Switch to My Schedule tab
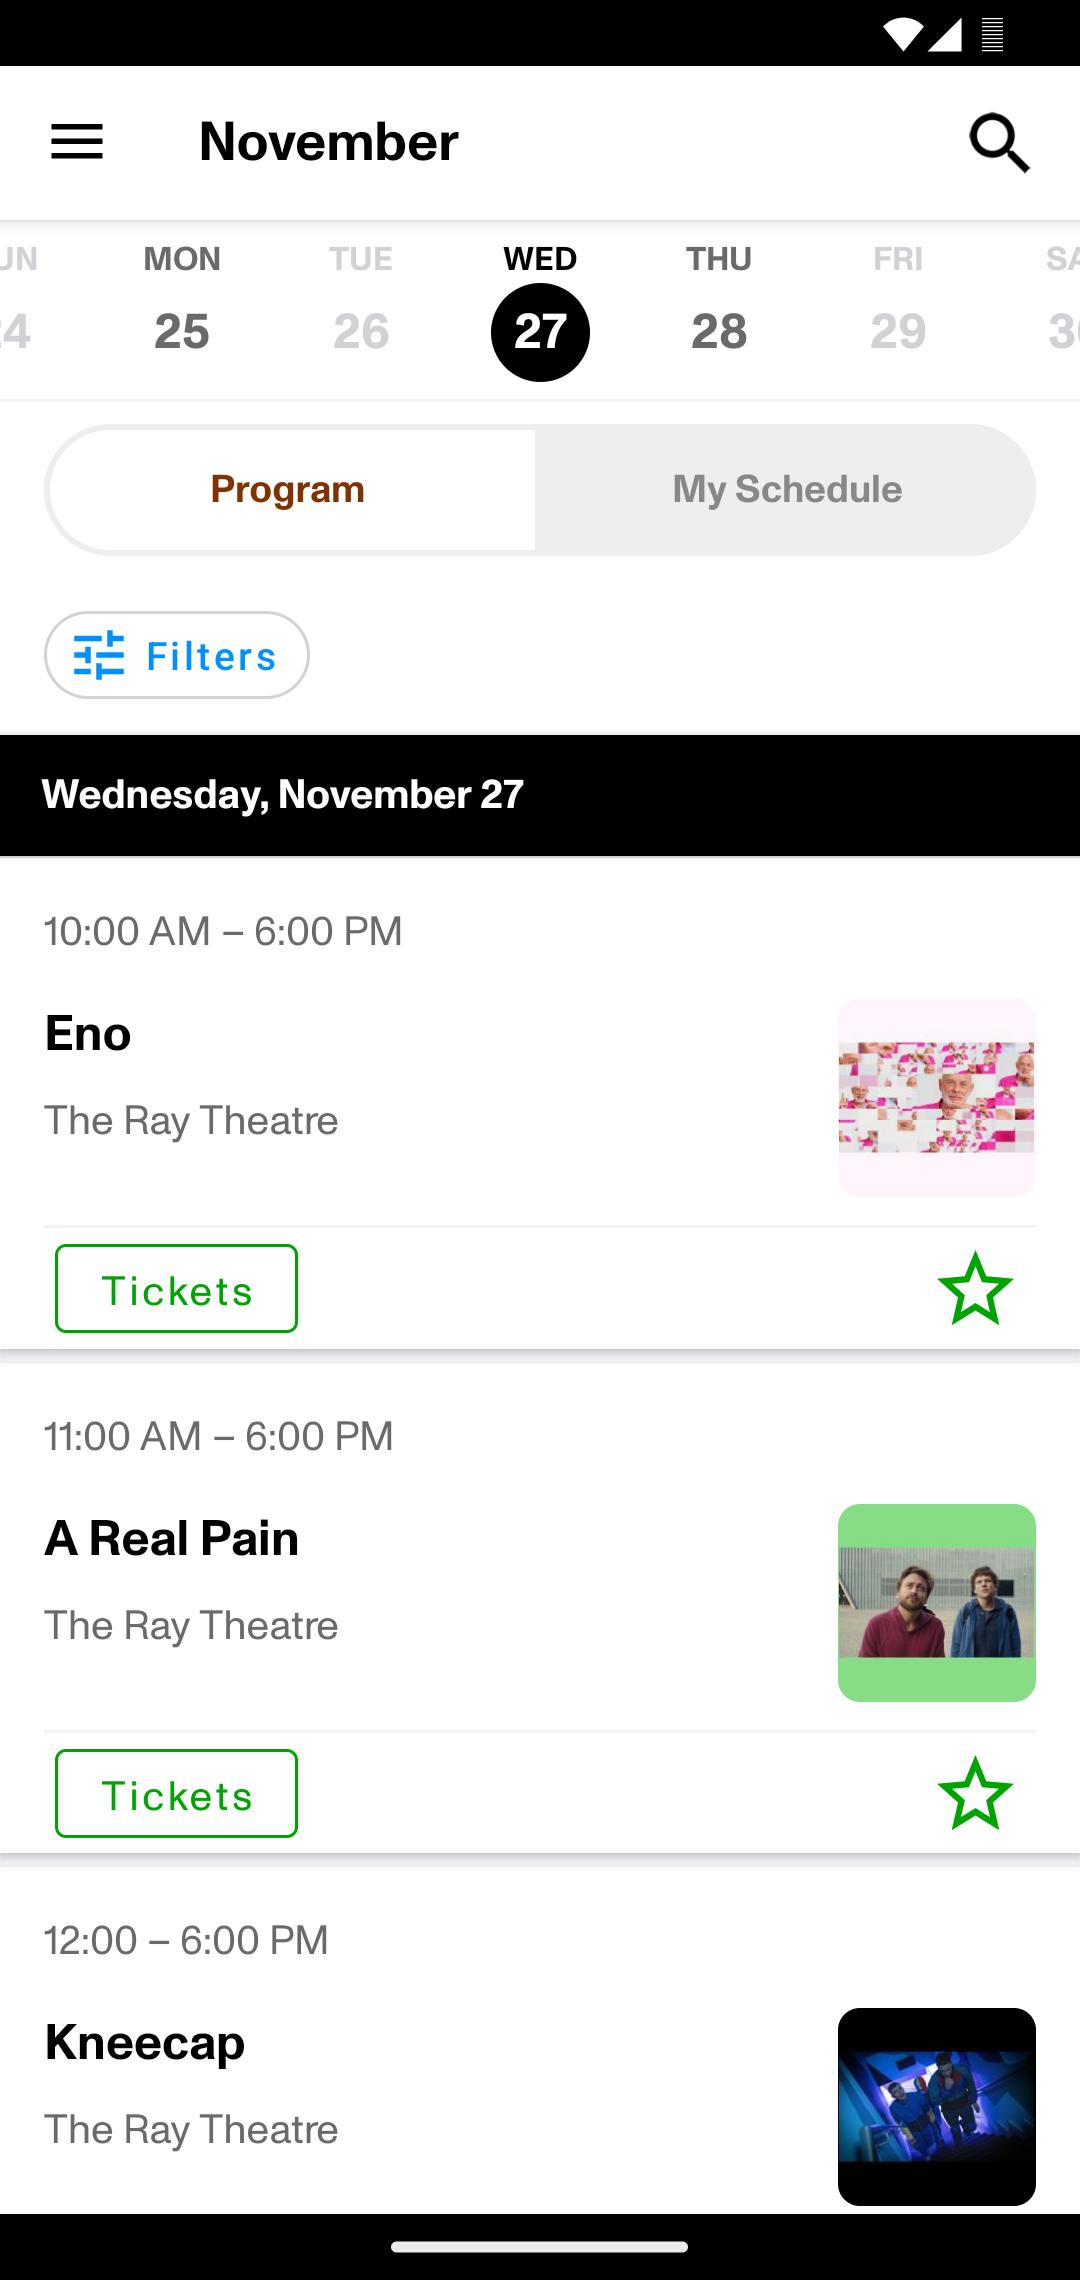Viewport: 1080px width, 2280px height. pyautogui.click(x=787, y=490)
